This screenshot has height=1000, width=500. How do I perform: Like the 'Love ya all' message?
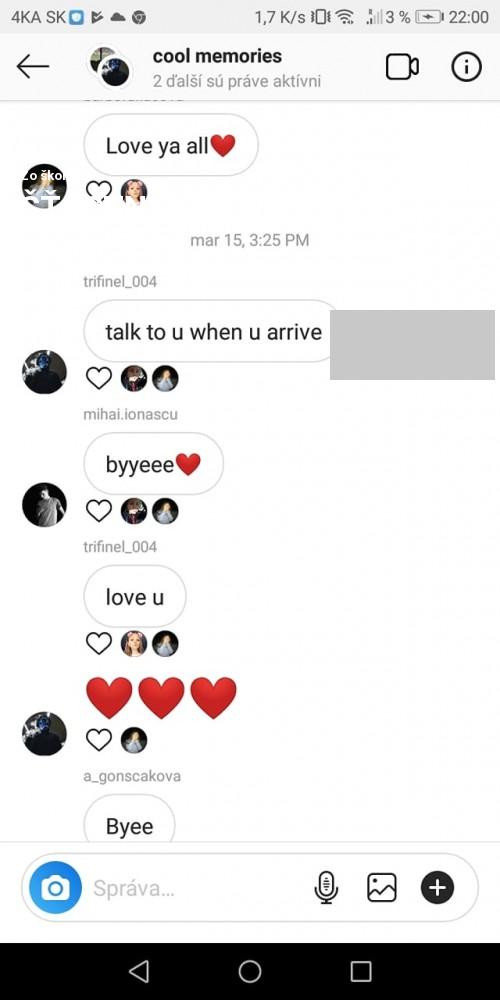pos(99,191)
